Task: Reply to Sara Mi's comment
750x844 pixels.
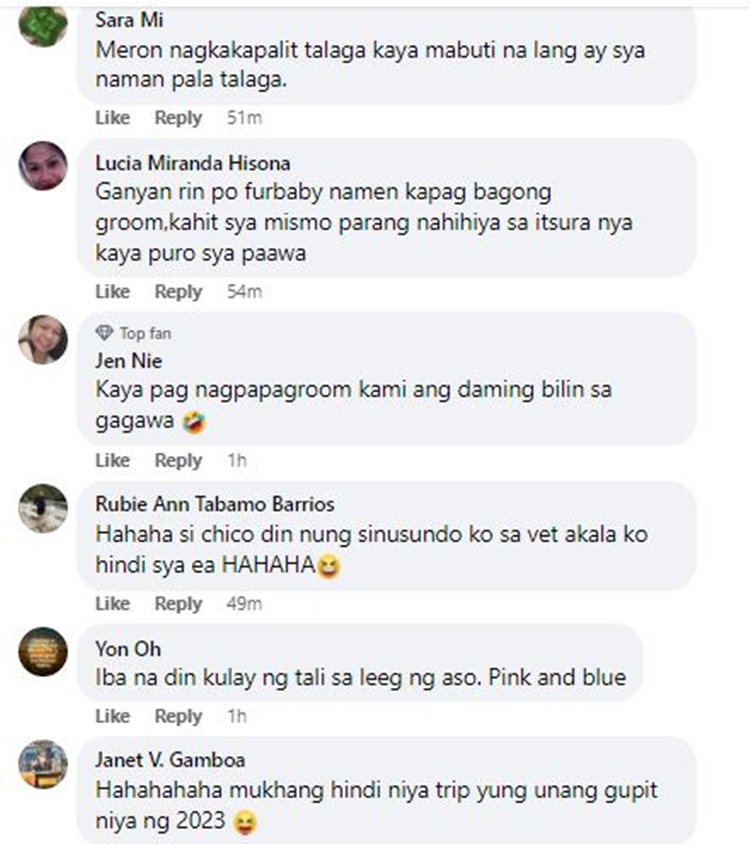Action: click(x=178, y=117)
